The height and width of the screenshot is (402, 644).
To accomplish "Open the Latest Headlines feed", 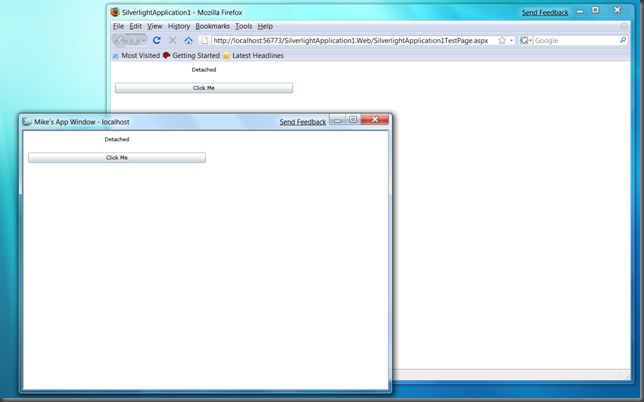I will pos(253,55).
